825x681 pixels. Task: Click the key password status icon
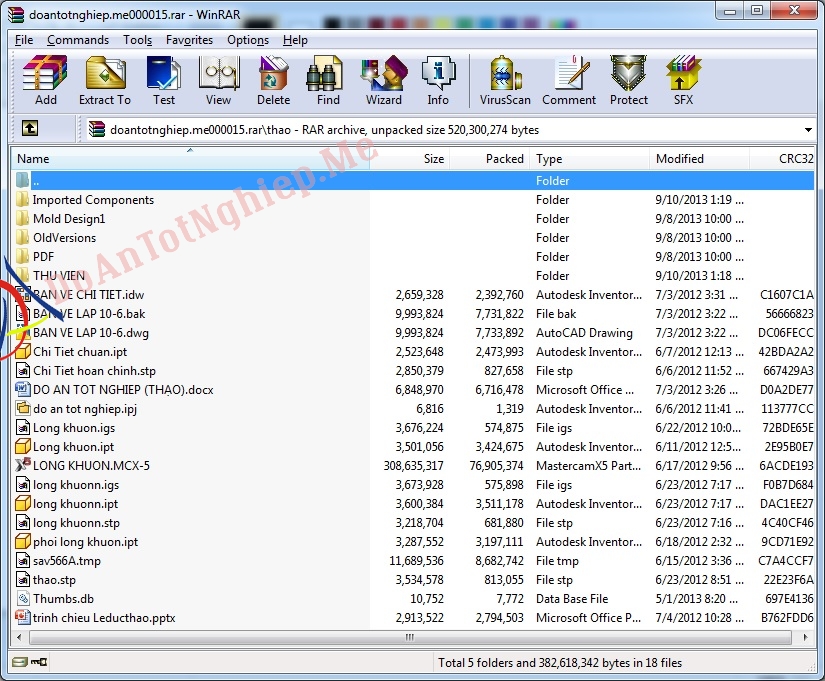click(x=39, y=662)
